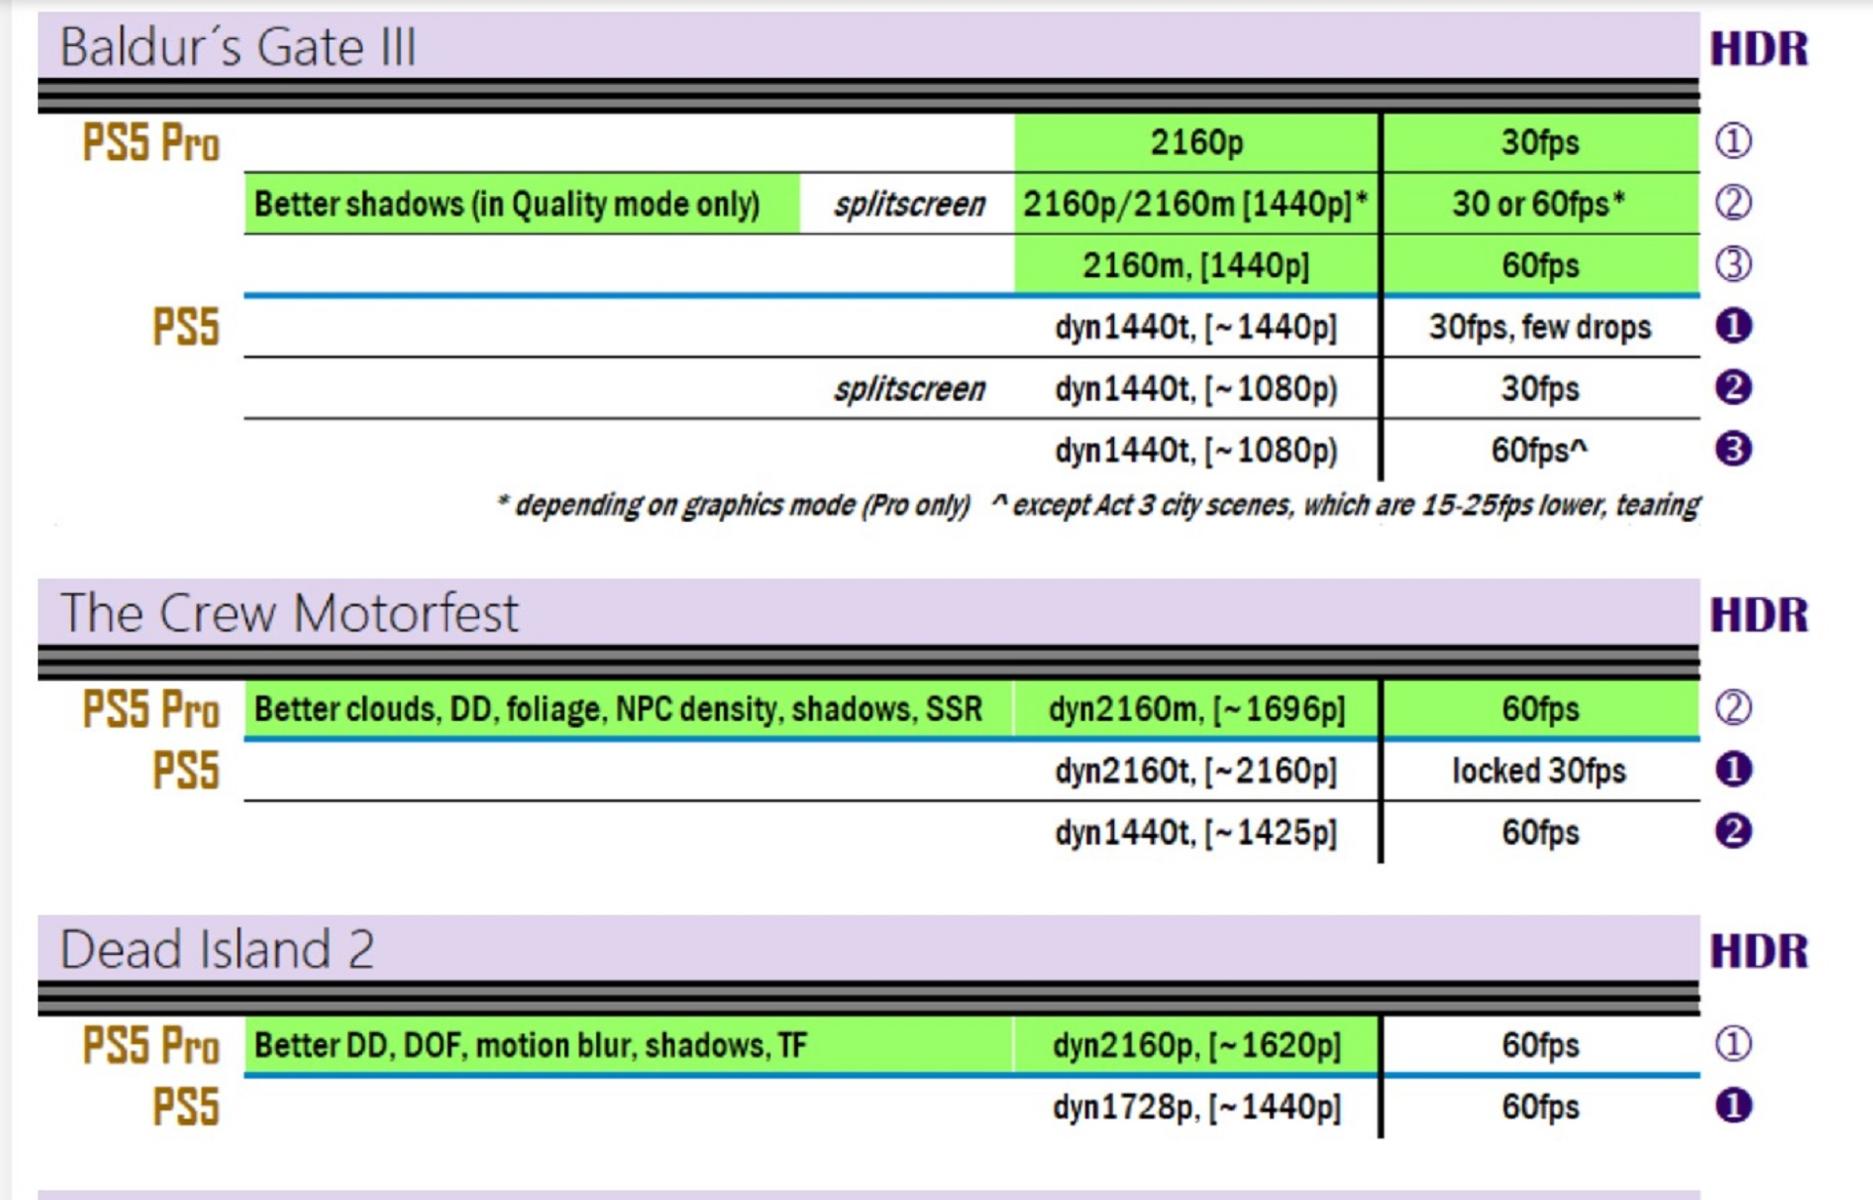This screenshot has width=1873, height=1200.
Task: Click filled circle 1 beside 'locked 30fps'
Action: (1733, 770)
